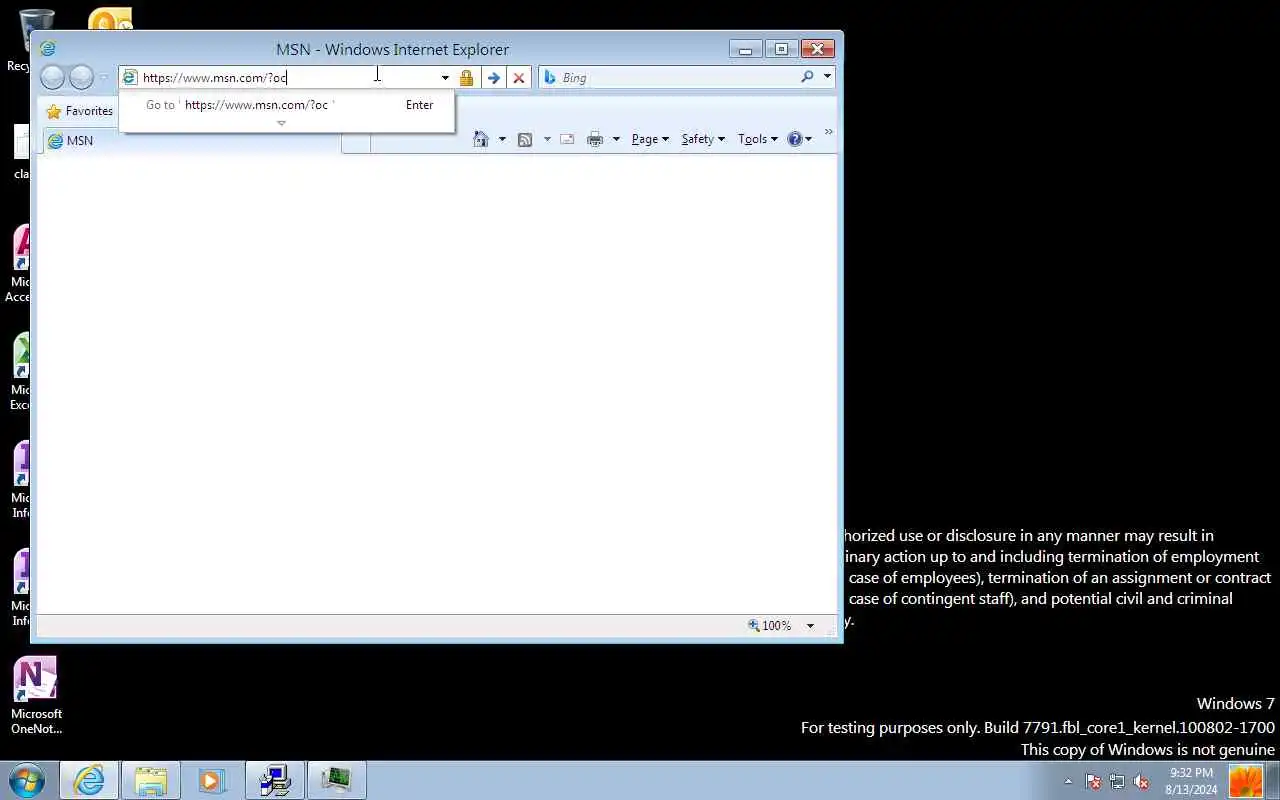Open the Print dropdown arrow
1280x800 pixels.
click(x=616, y=139)
